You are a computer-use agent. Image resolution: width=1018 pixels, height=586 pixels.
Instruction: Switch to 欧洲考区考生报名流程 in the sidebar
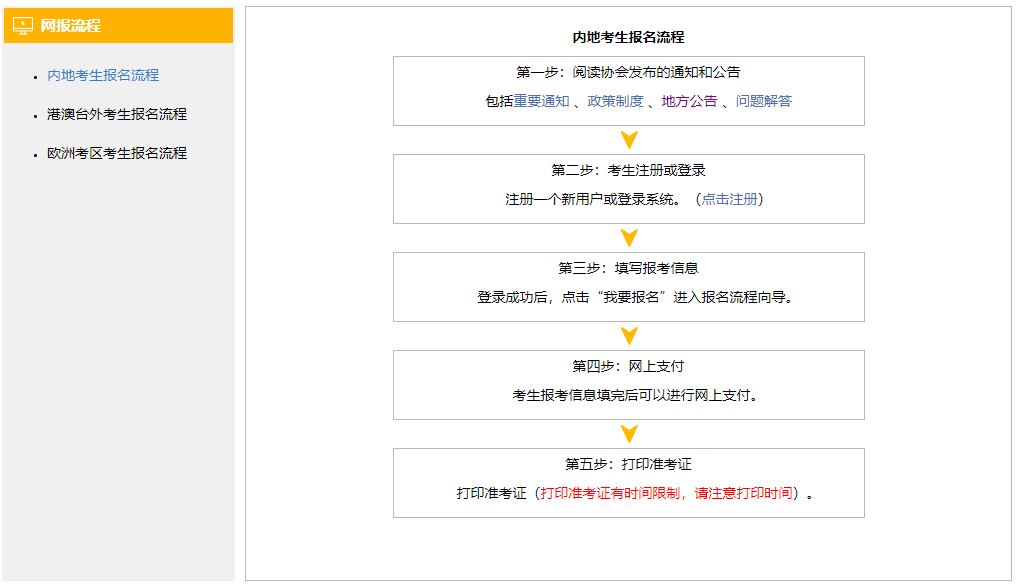click(x=117, y=153)
